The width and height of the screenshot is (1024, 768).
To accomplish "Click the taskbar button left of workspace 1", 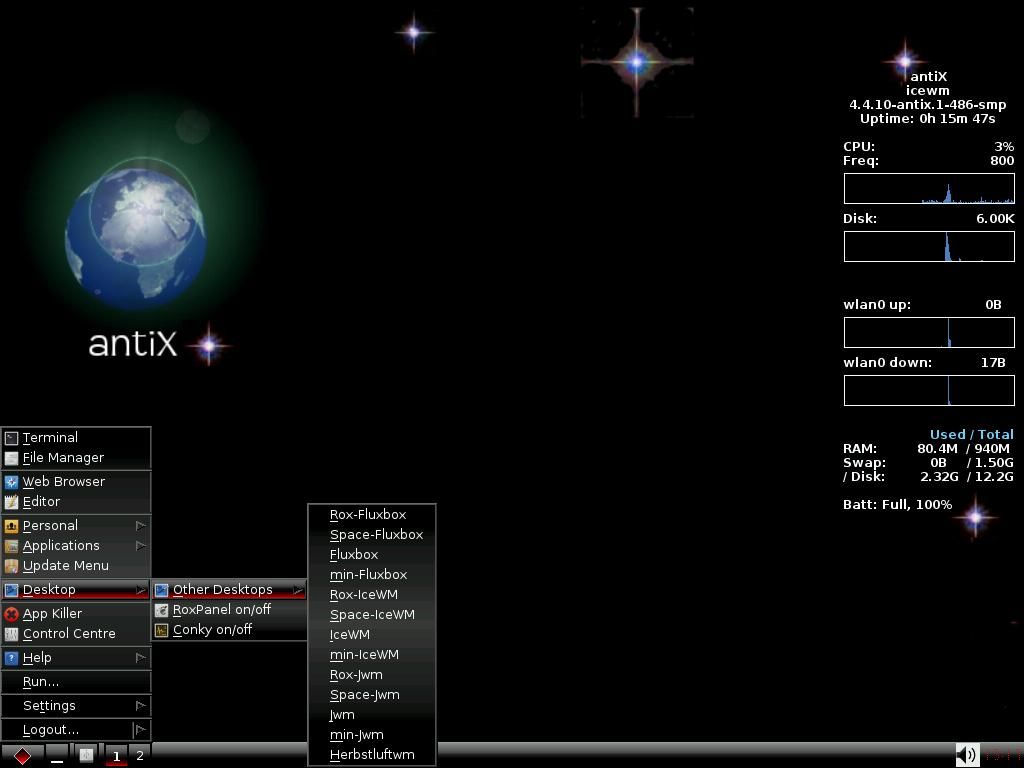I will tap(86, 756).
